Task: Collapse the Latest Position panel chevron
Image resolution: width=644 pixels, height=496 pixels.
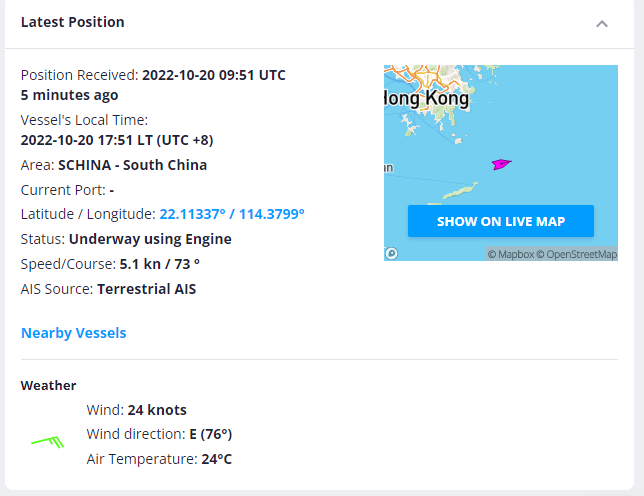Action: pyautogui.click(x=602, y=23)
